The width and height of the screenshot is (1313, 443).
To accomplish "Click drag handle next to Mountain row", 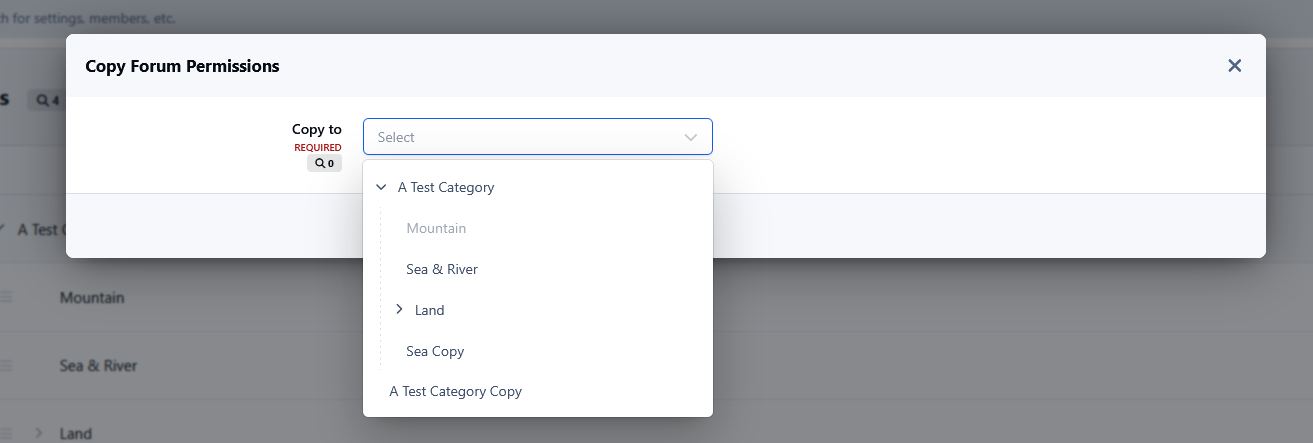I will (6, 298).
